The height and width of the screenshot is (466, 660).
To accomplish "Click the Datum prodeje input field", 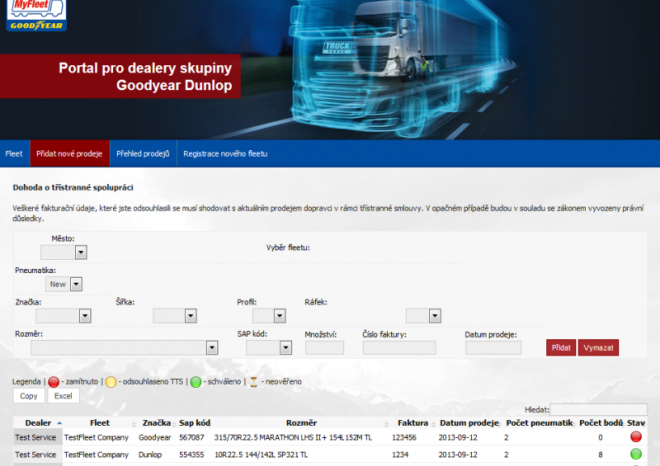I will click(493, 348).
